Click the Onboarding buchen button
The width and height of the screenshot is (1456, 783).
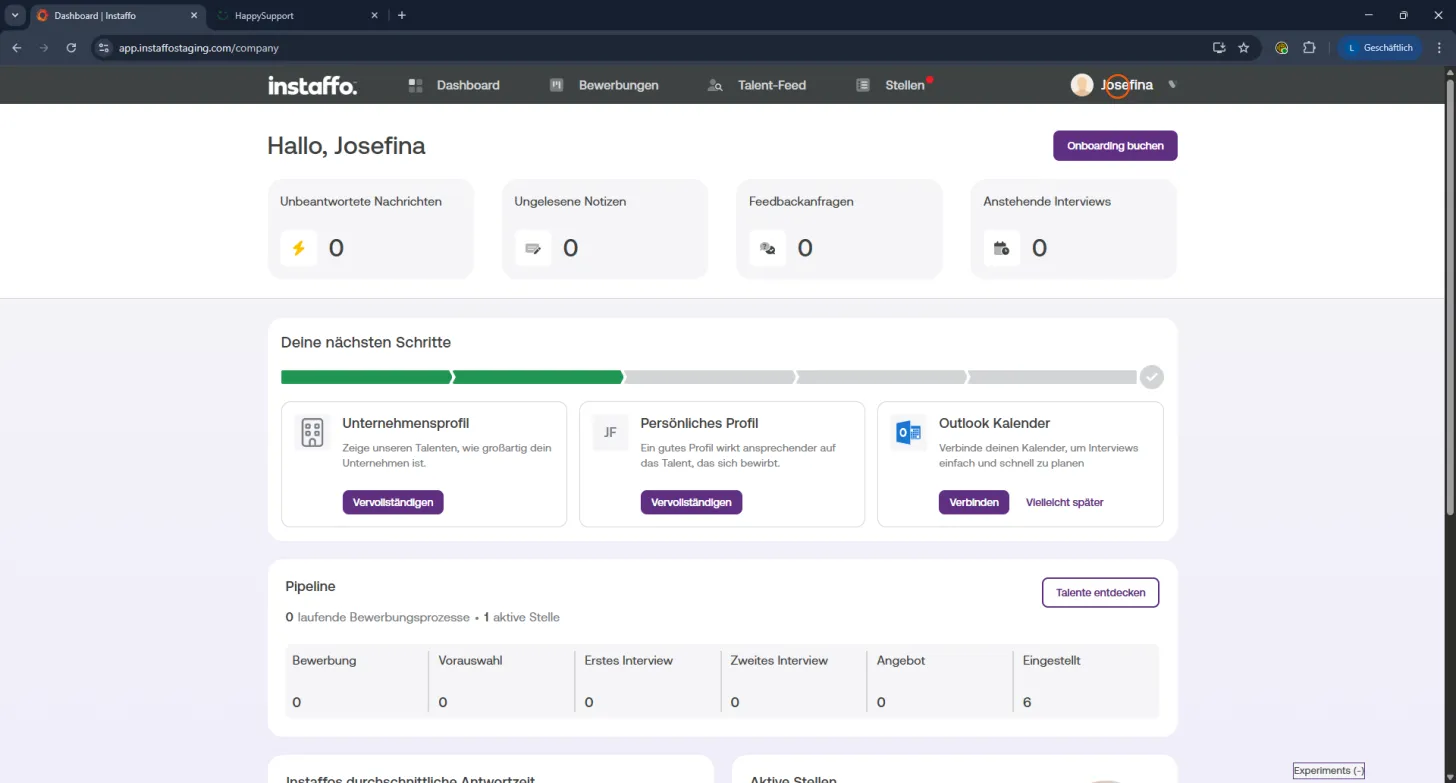pyautogui.click(x=1115, y=145)
